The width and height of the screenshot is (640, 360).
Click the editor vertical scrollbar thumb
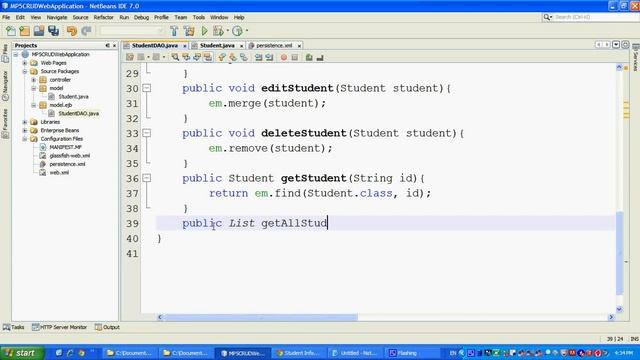point(620,253)
